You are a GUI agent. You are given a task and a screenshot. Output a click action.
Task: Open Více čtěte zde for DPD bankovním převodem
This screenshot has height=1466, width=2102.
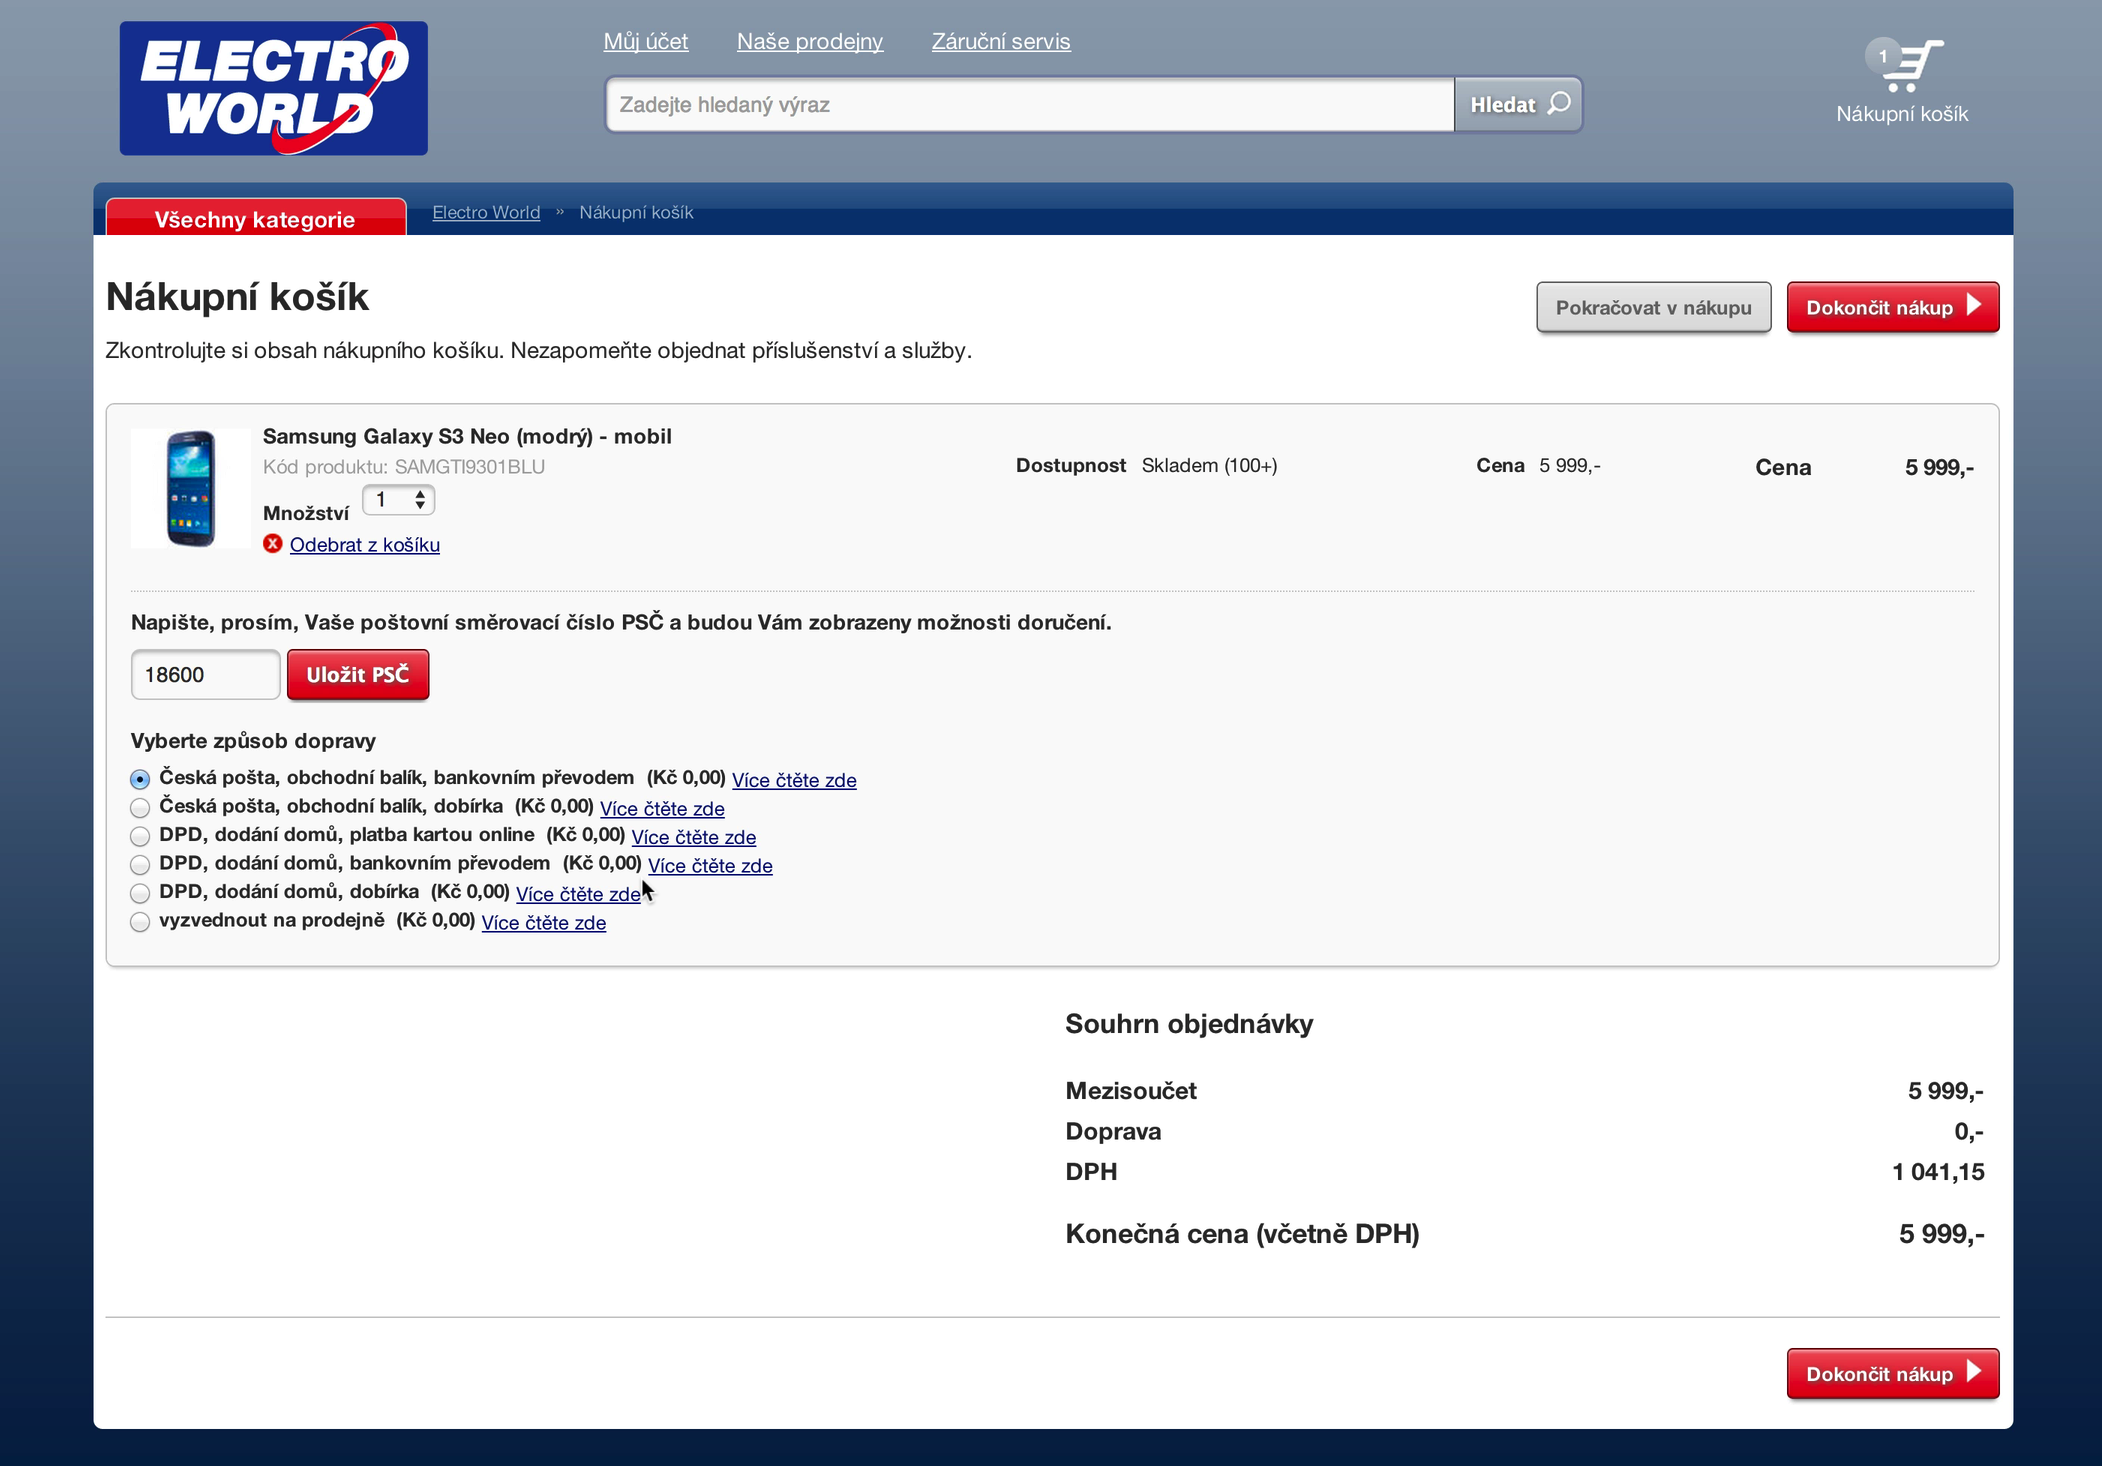pos(710,866)
